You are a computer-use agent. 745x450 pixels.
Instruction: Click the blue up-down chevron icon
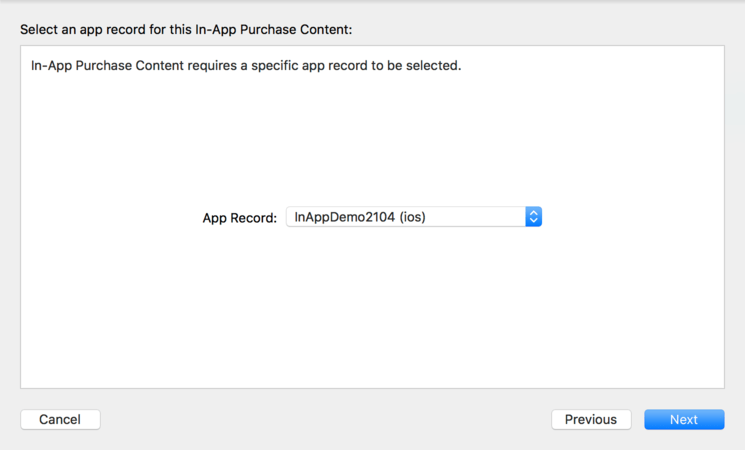coord(533,217)
